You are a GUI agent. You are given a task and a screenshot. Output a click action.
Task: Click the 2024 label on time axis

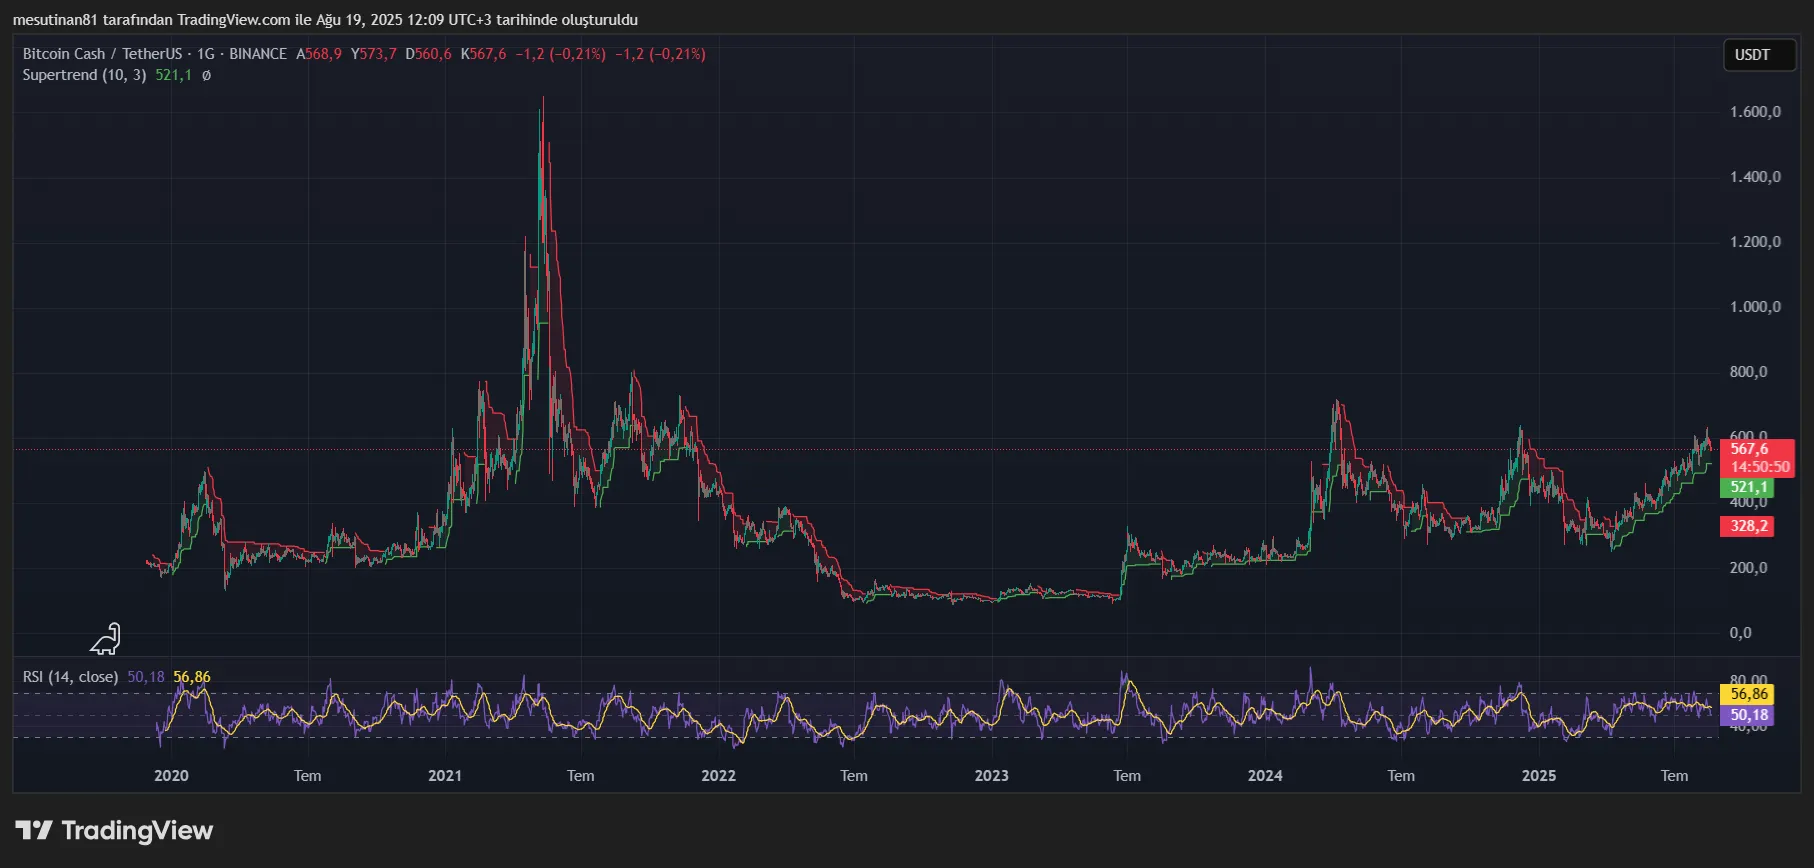1265,776
